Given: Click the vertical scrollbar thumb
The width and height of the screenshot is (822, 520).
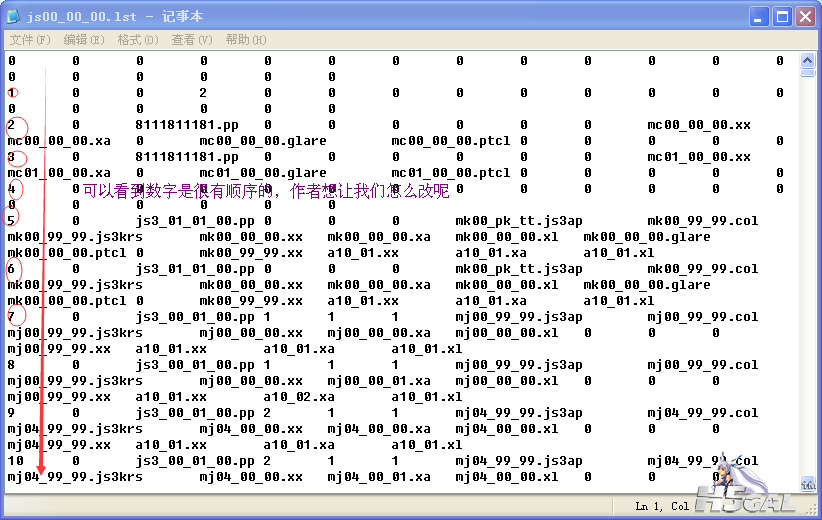Looking at the screenshot, I should coord(807,73).
